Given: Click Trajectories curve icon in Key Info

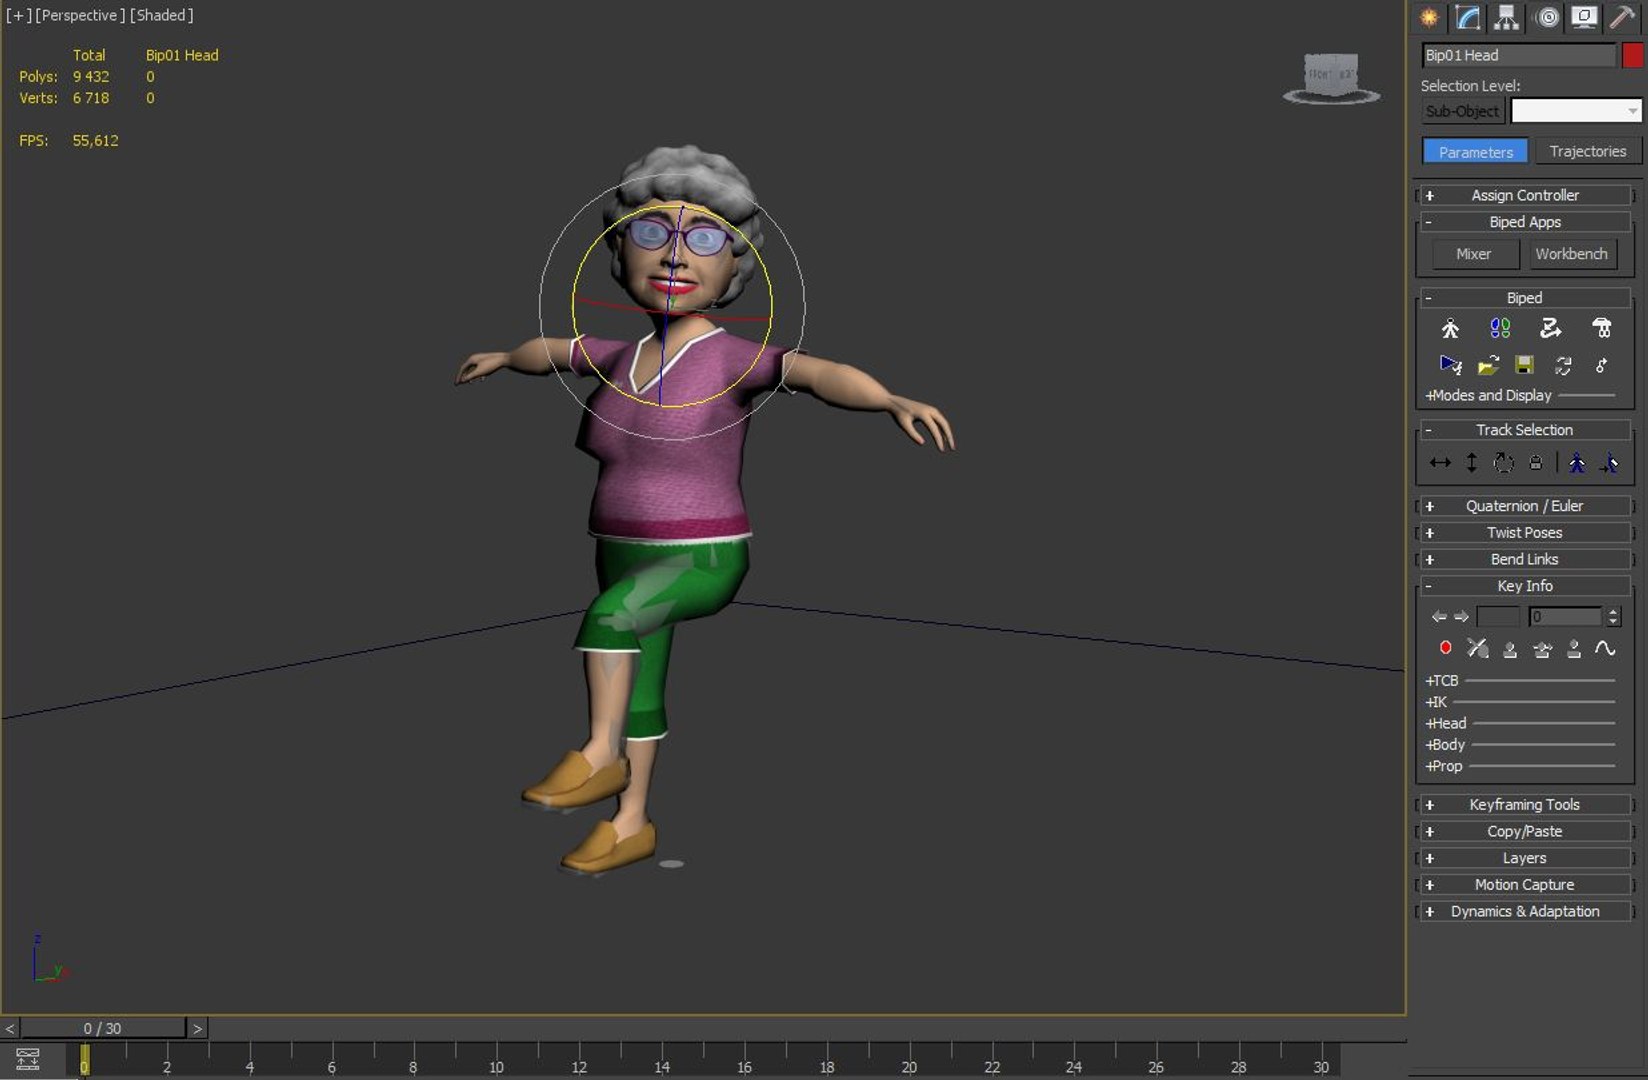Looking at the screenshot, I should pyautogui.click(x=1605, y=648).
